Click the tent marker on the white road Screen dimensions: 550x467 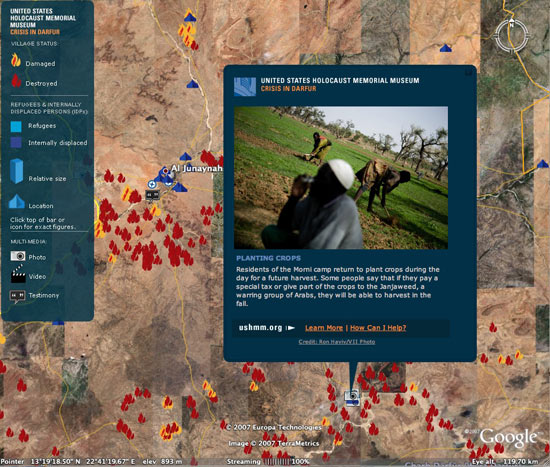coord(192,84)
